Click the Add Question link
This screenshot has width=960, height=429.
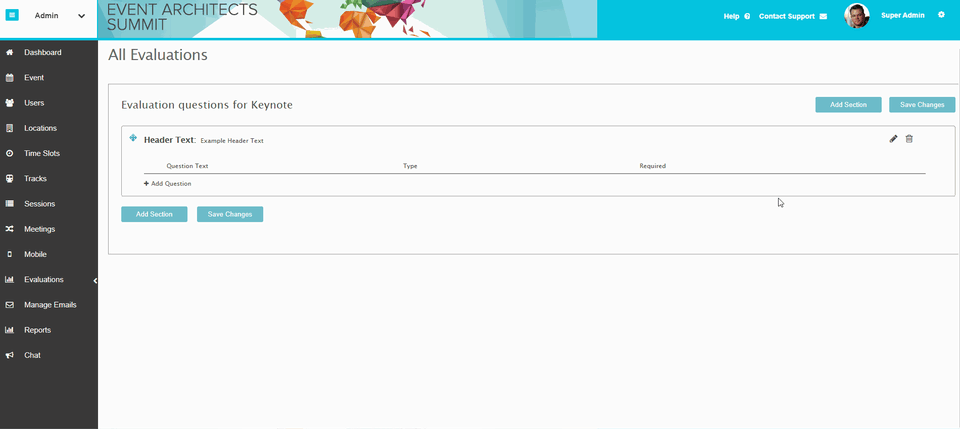pos(168,184)
